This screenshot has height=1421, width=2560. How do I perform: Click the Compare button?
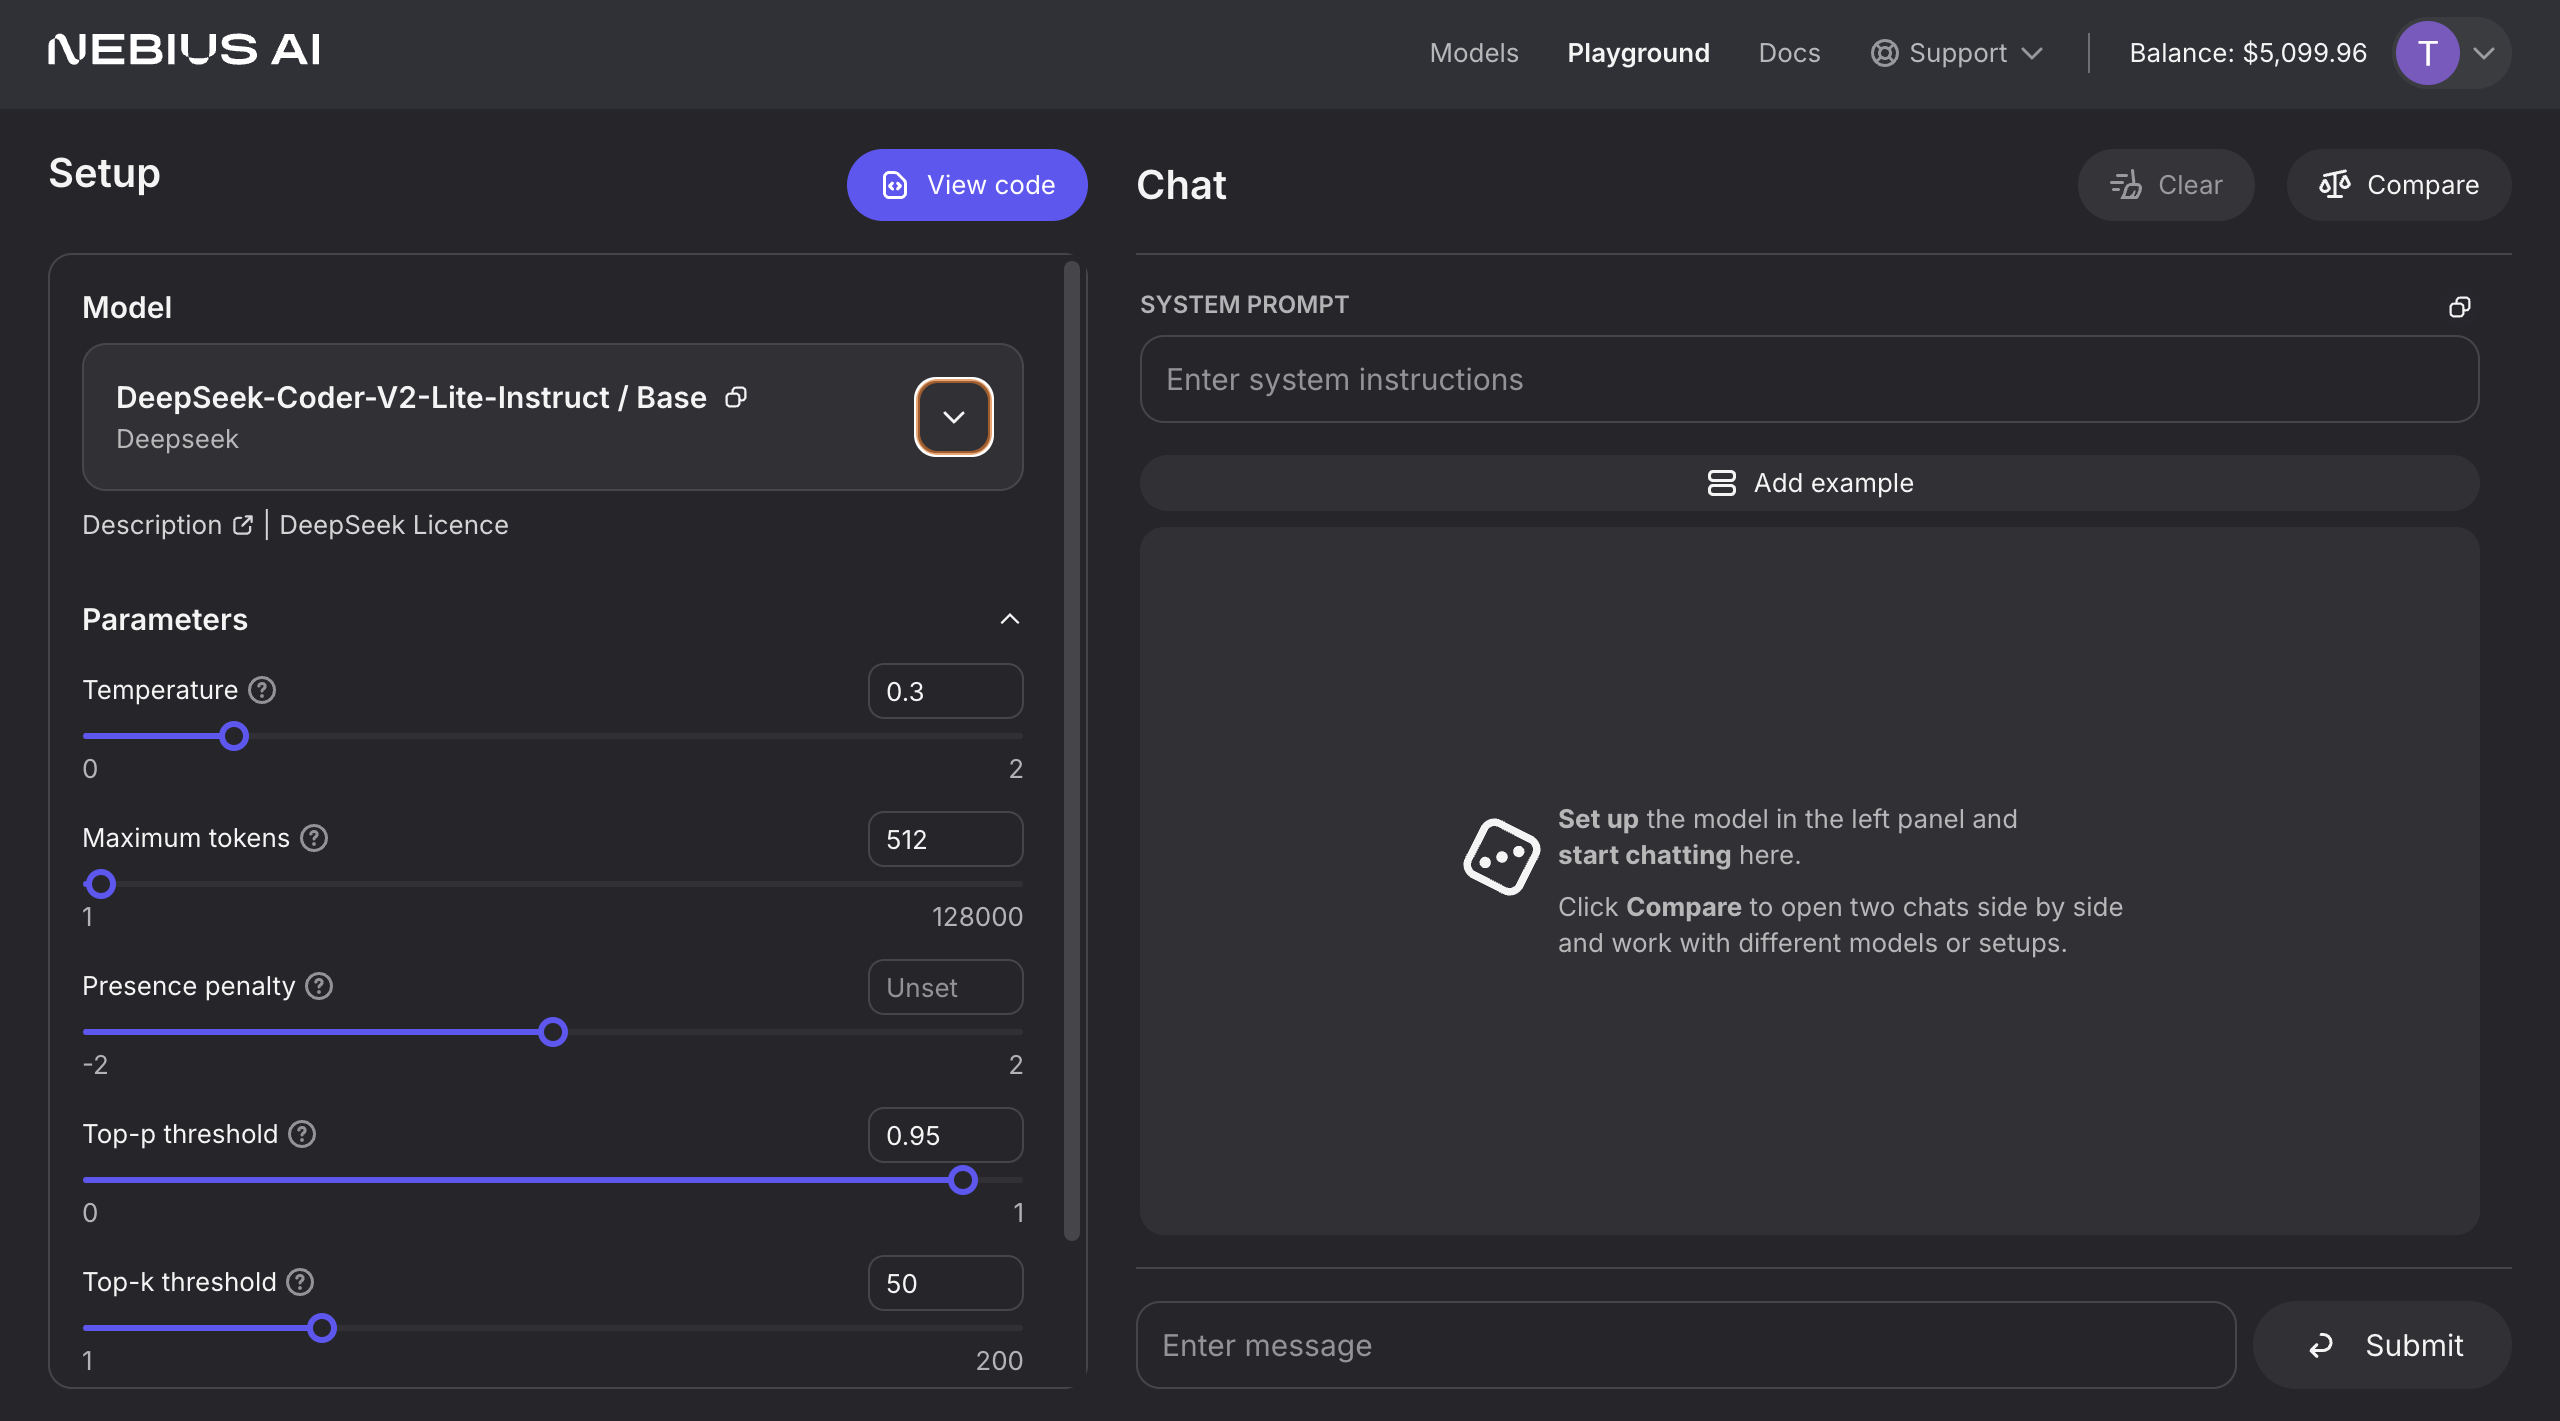coord(2398,185)
